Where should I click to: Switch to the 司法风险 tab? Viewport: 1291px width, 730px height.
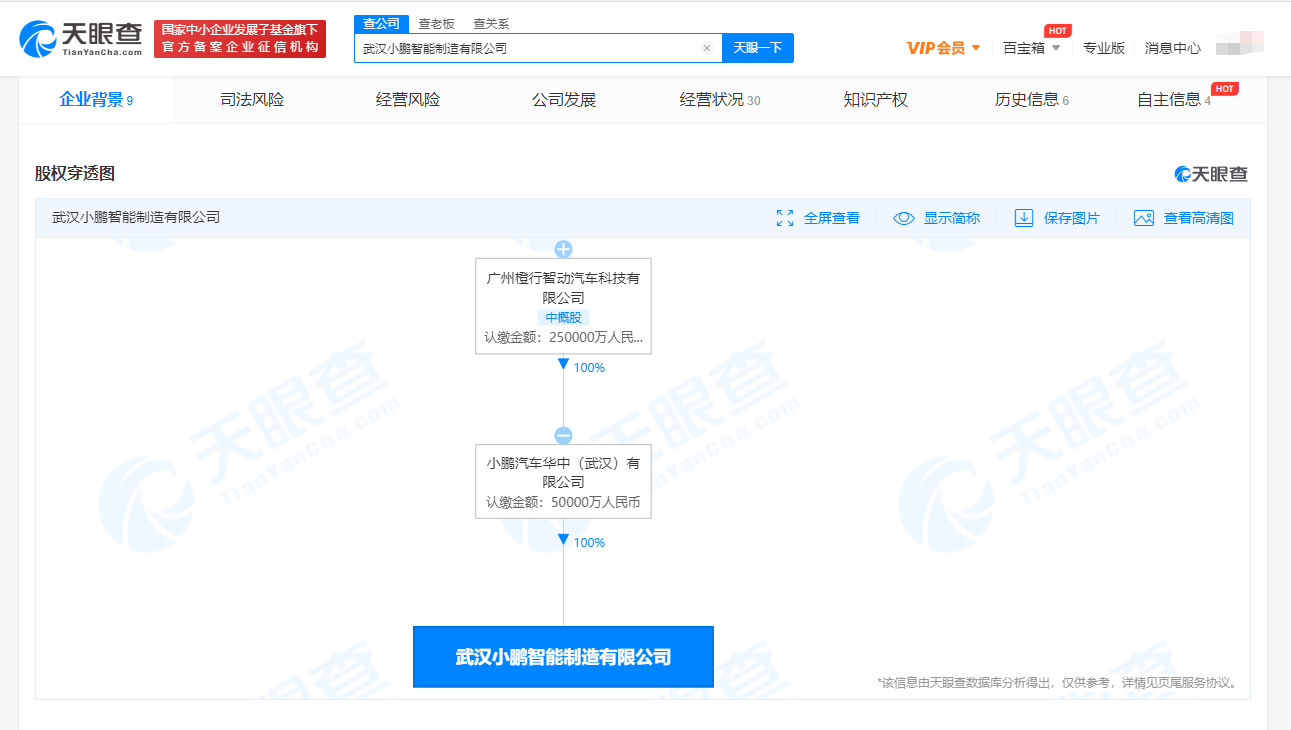tap(252, 100)
